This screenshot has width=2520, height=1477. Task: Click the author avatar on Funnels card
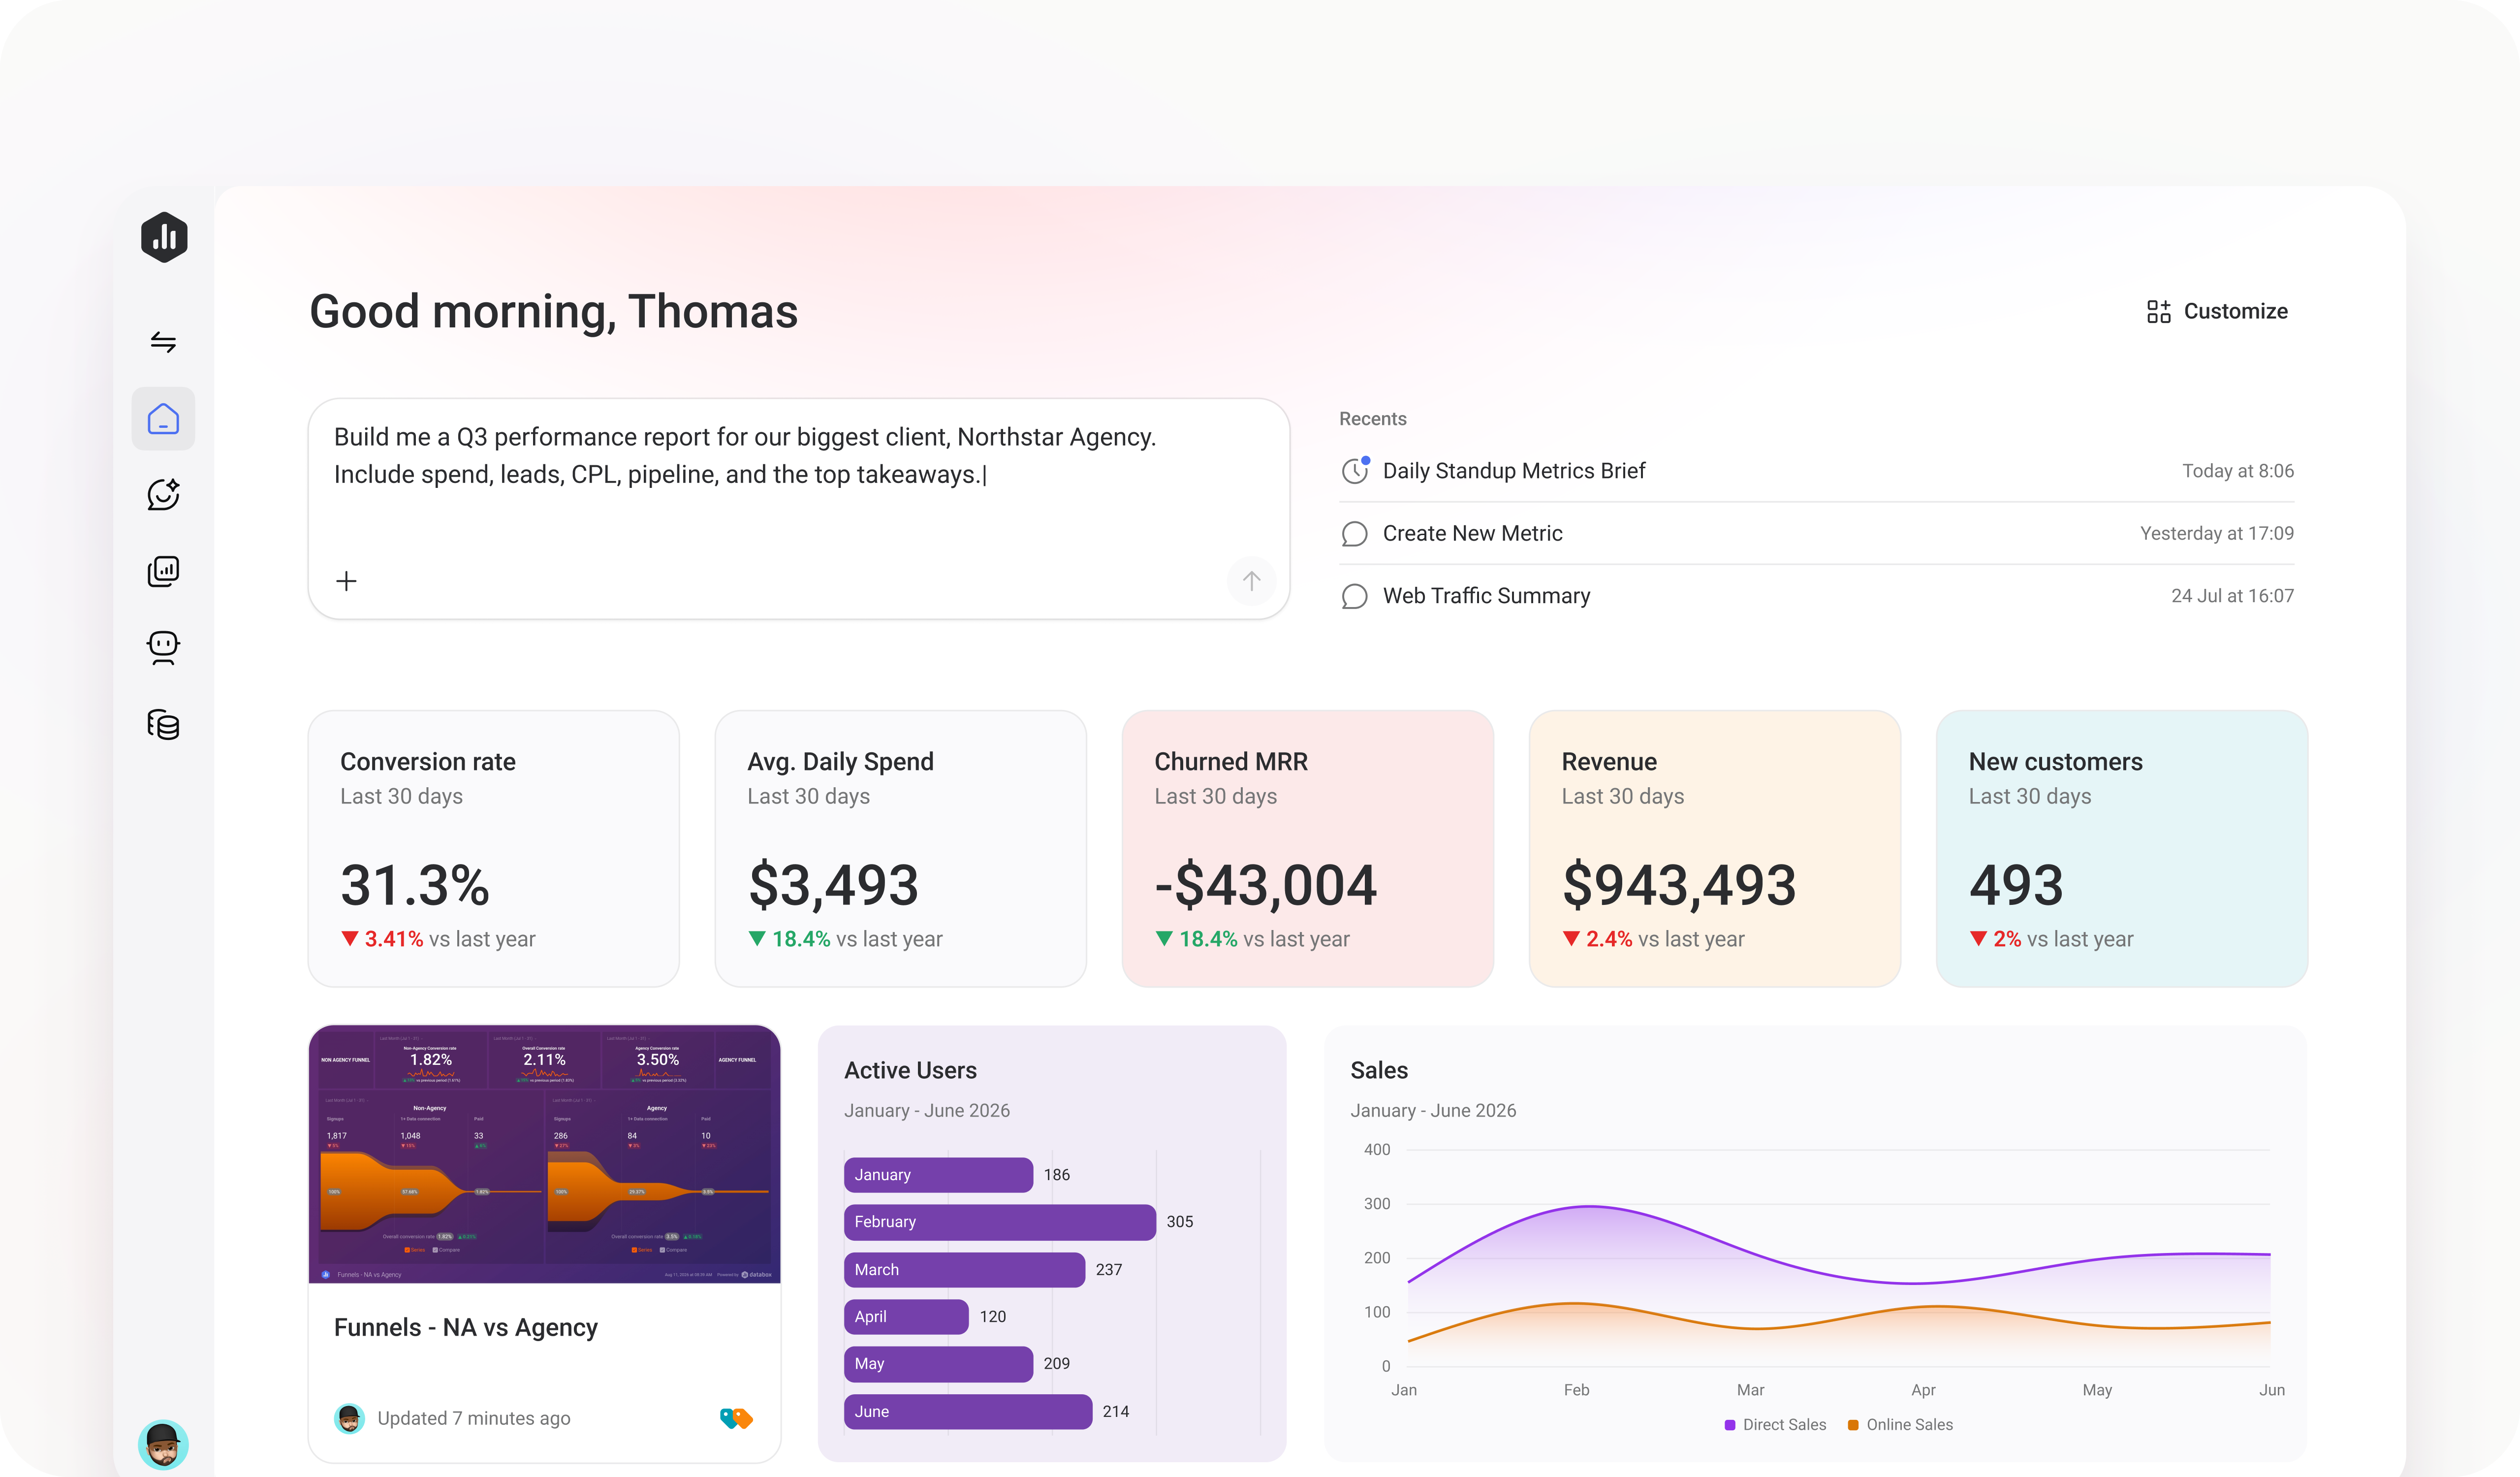(349, 1418)
